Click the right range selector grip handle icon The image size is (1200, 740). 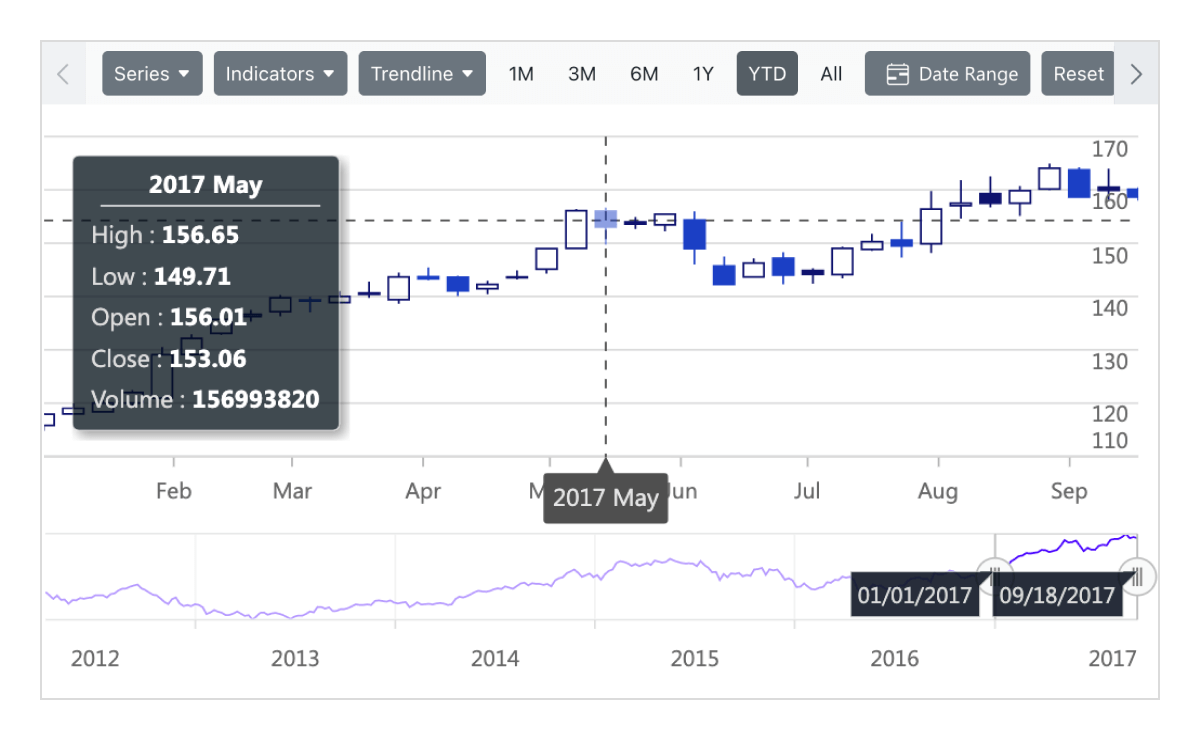click(x=1138, y=575)
